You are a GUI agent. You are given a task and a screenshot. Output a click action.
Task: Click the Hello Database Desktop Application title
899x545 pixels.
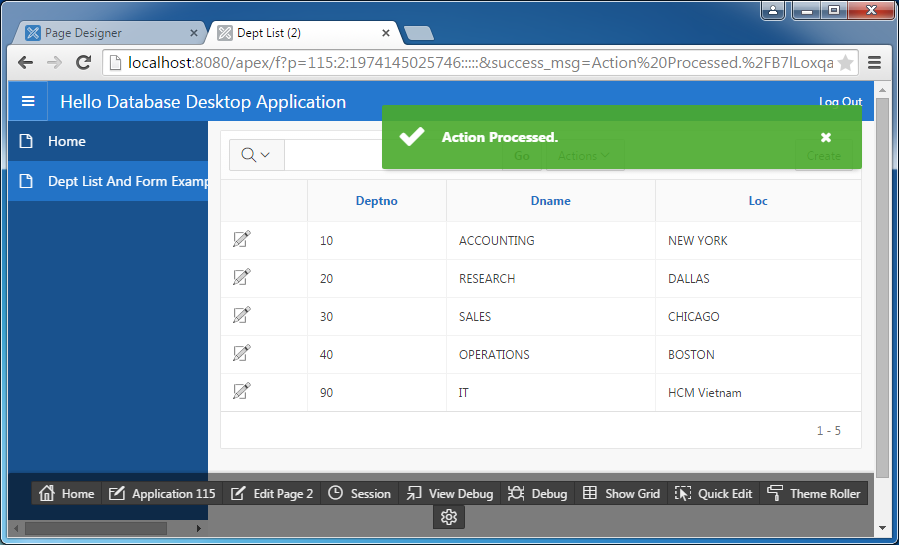click(203, 101)
